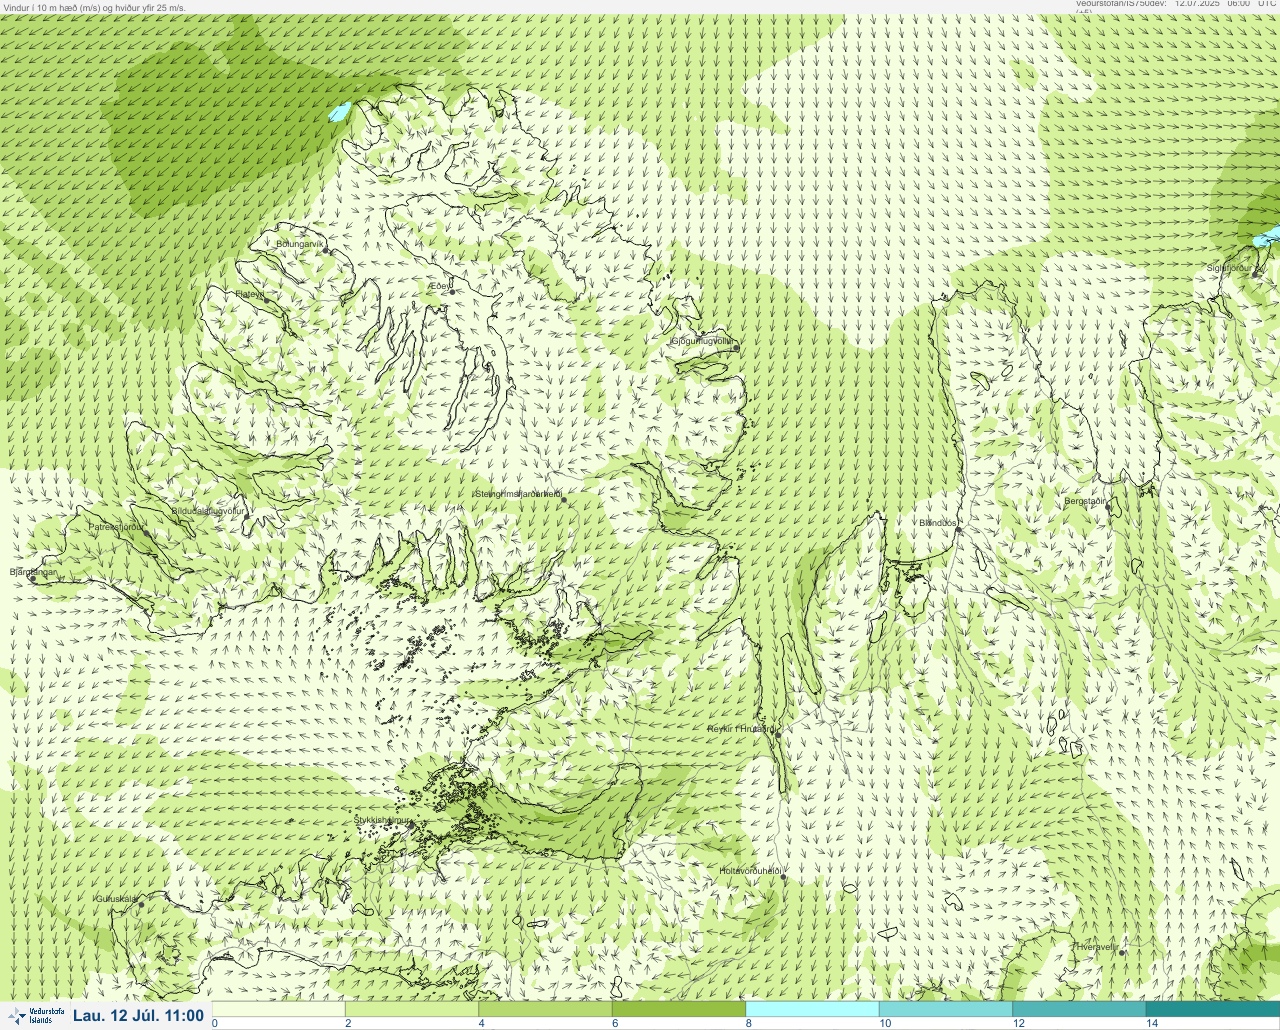Click the Blönduós station label

[938, 523]
